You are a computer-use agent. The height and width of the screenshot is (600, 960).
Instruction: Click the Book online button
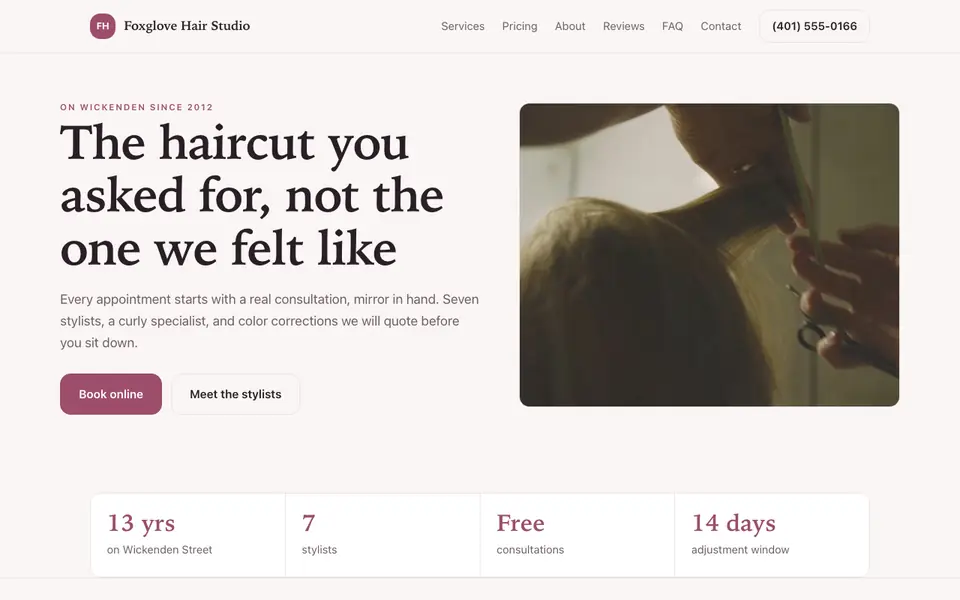click(111, 394)
